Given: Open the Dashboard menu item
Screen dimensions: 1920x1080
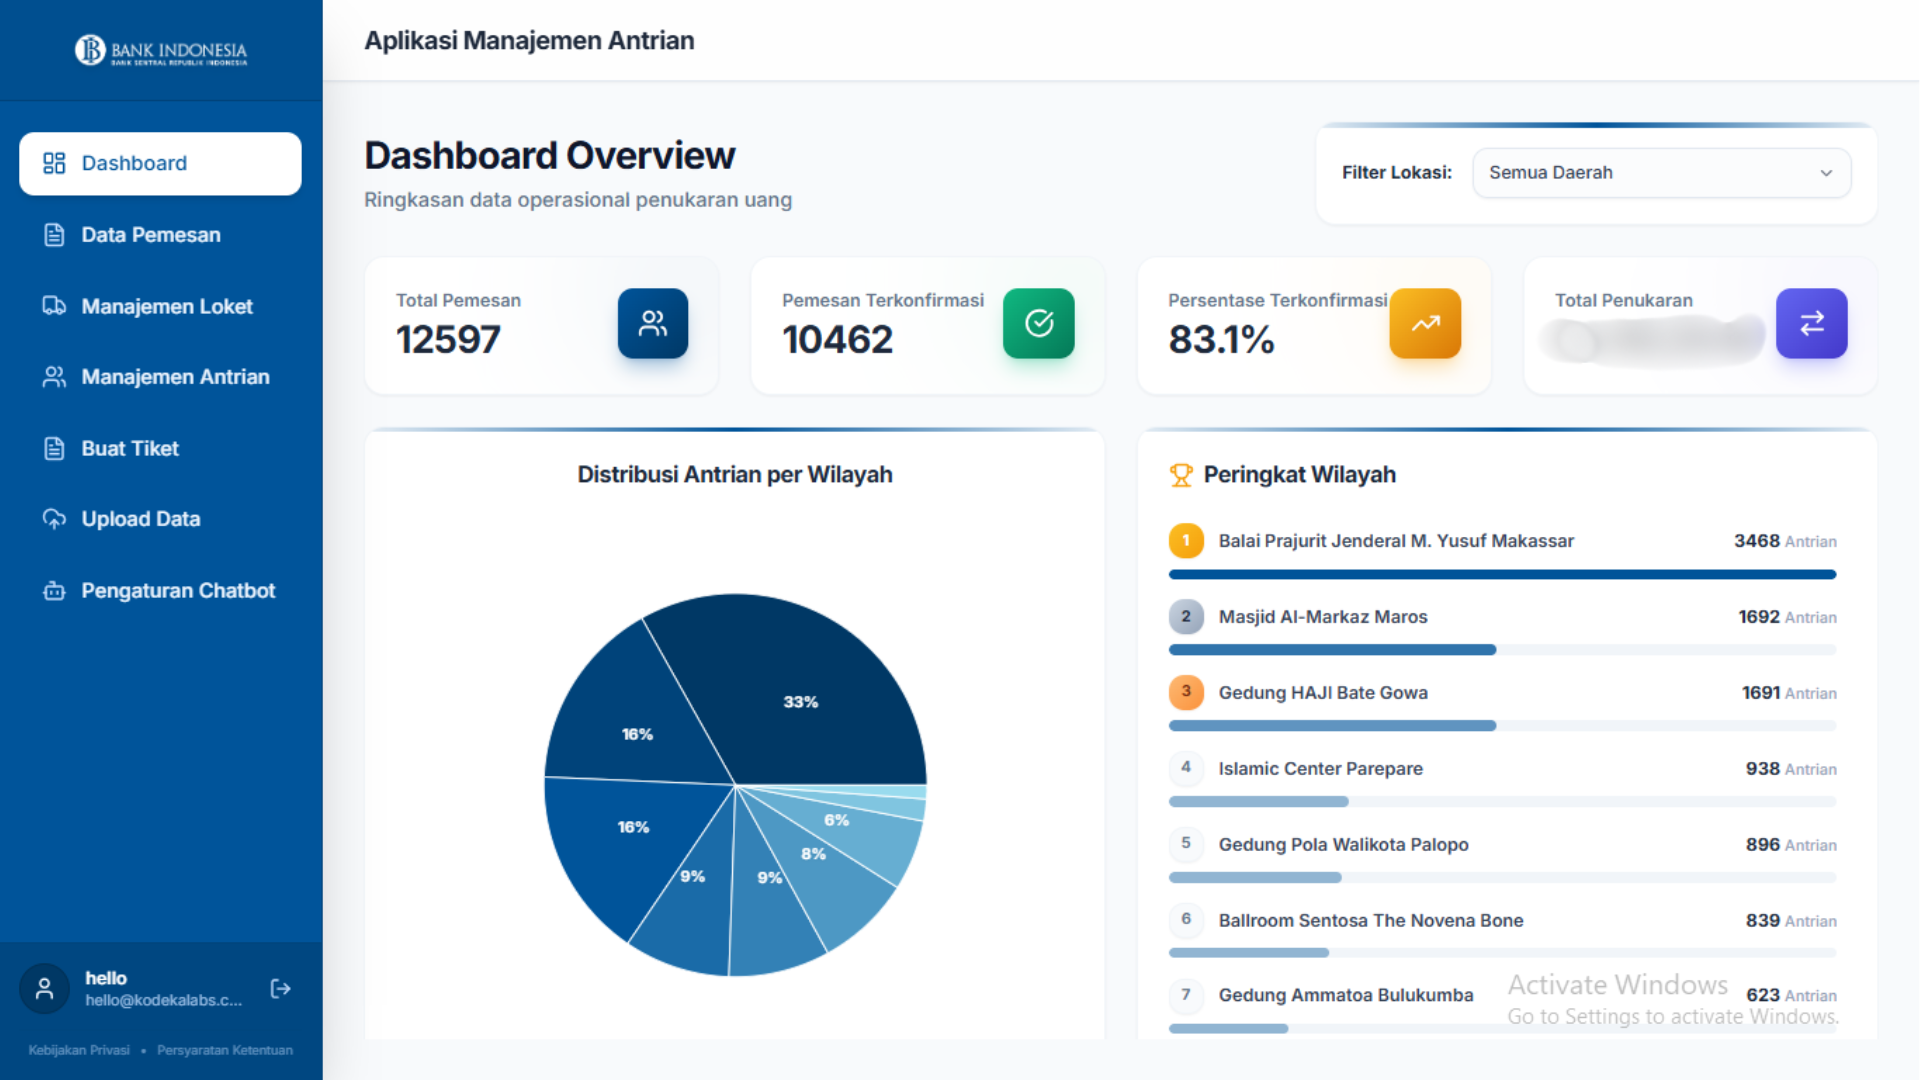Looking at the screenshot, I should [160, 163].
